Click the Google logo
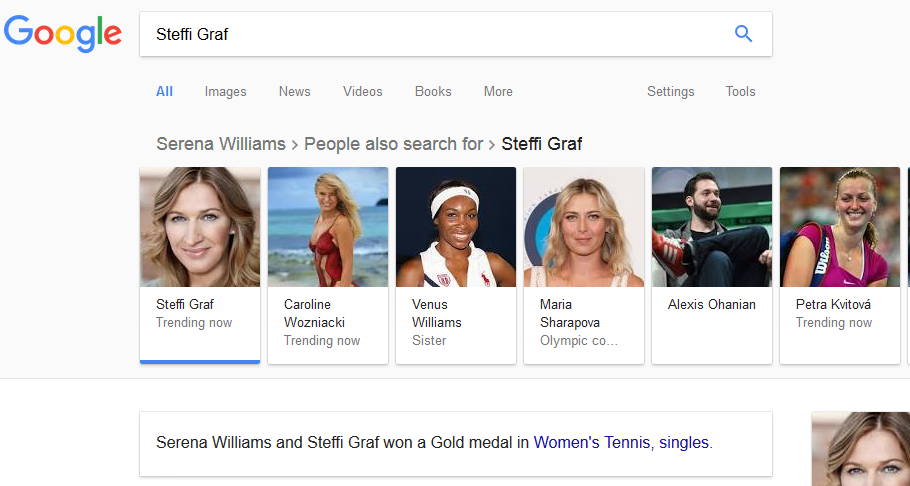This screenshot has width=910, height=486. [x=63, y=34]
